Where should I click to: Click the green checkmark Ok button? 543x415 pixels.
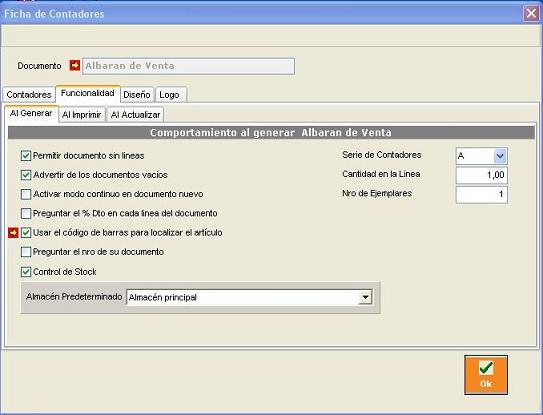pyautogui.click(x=486, y=375)
